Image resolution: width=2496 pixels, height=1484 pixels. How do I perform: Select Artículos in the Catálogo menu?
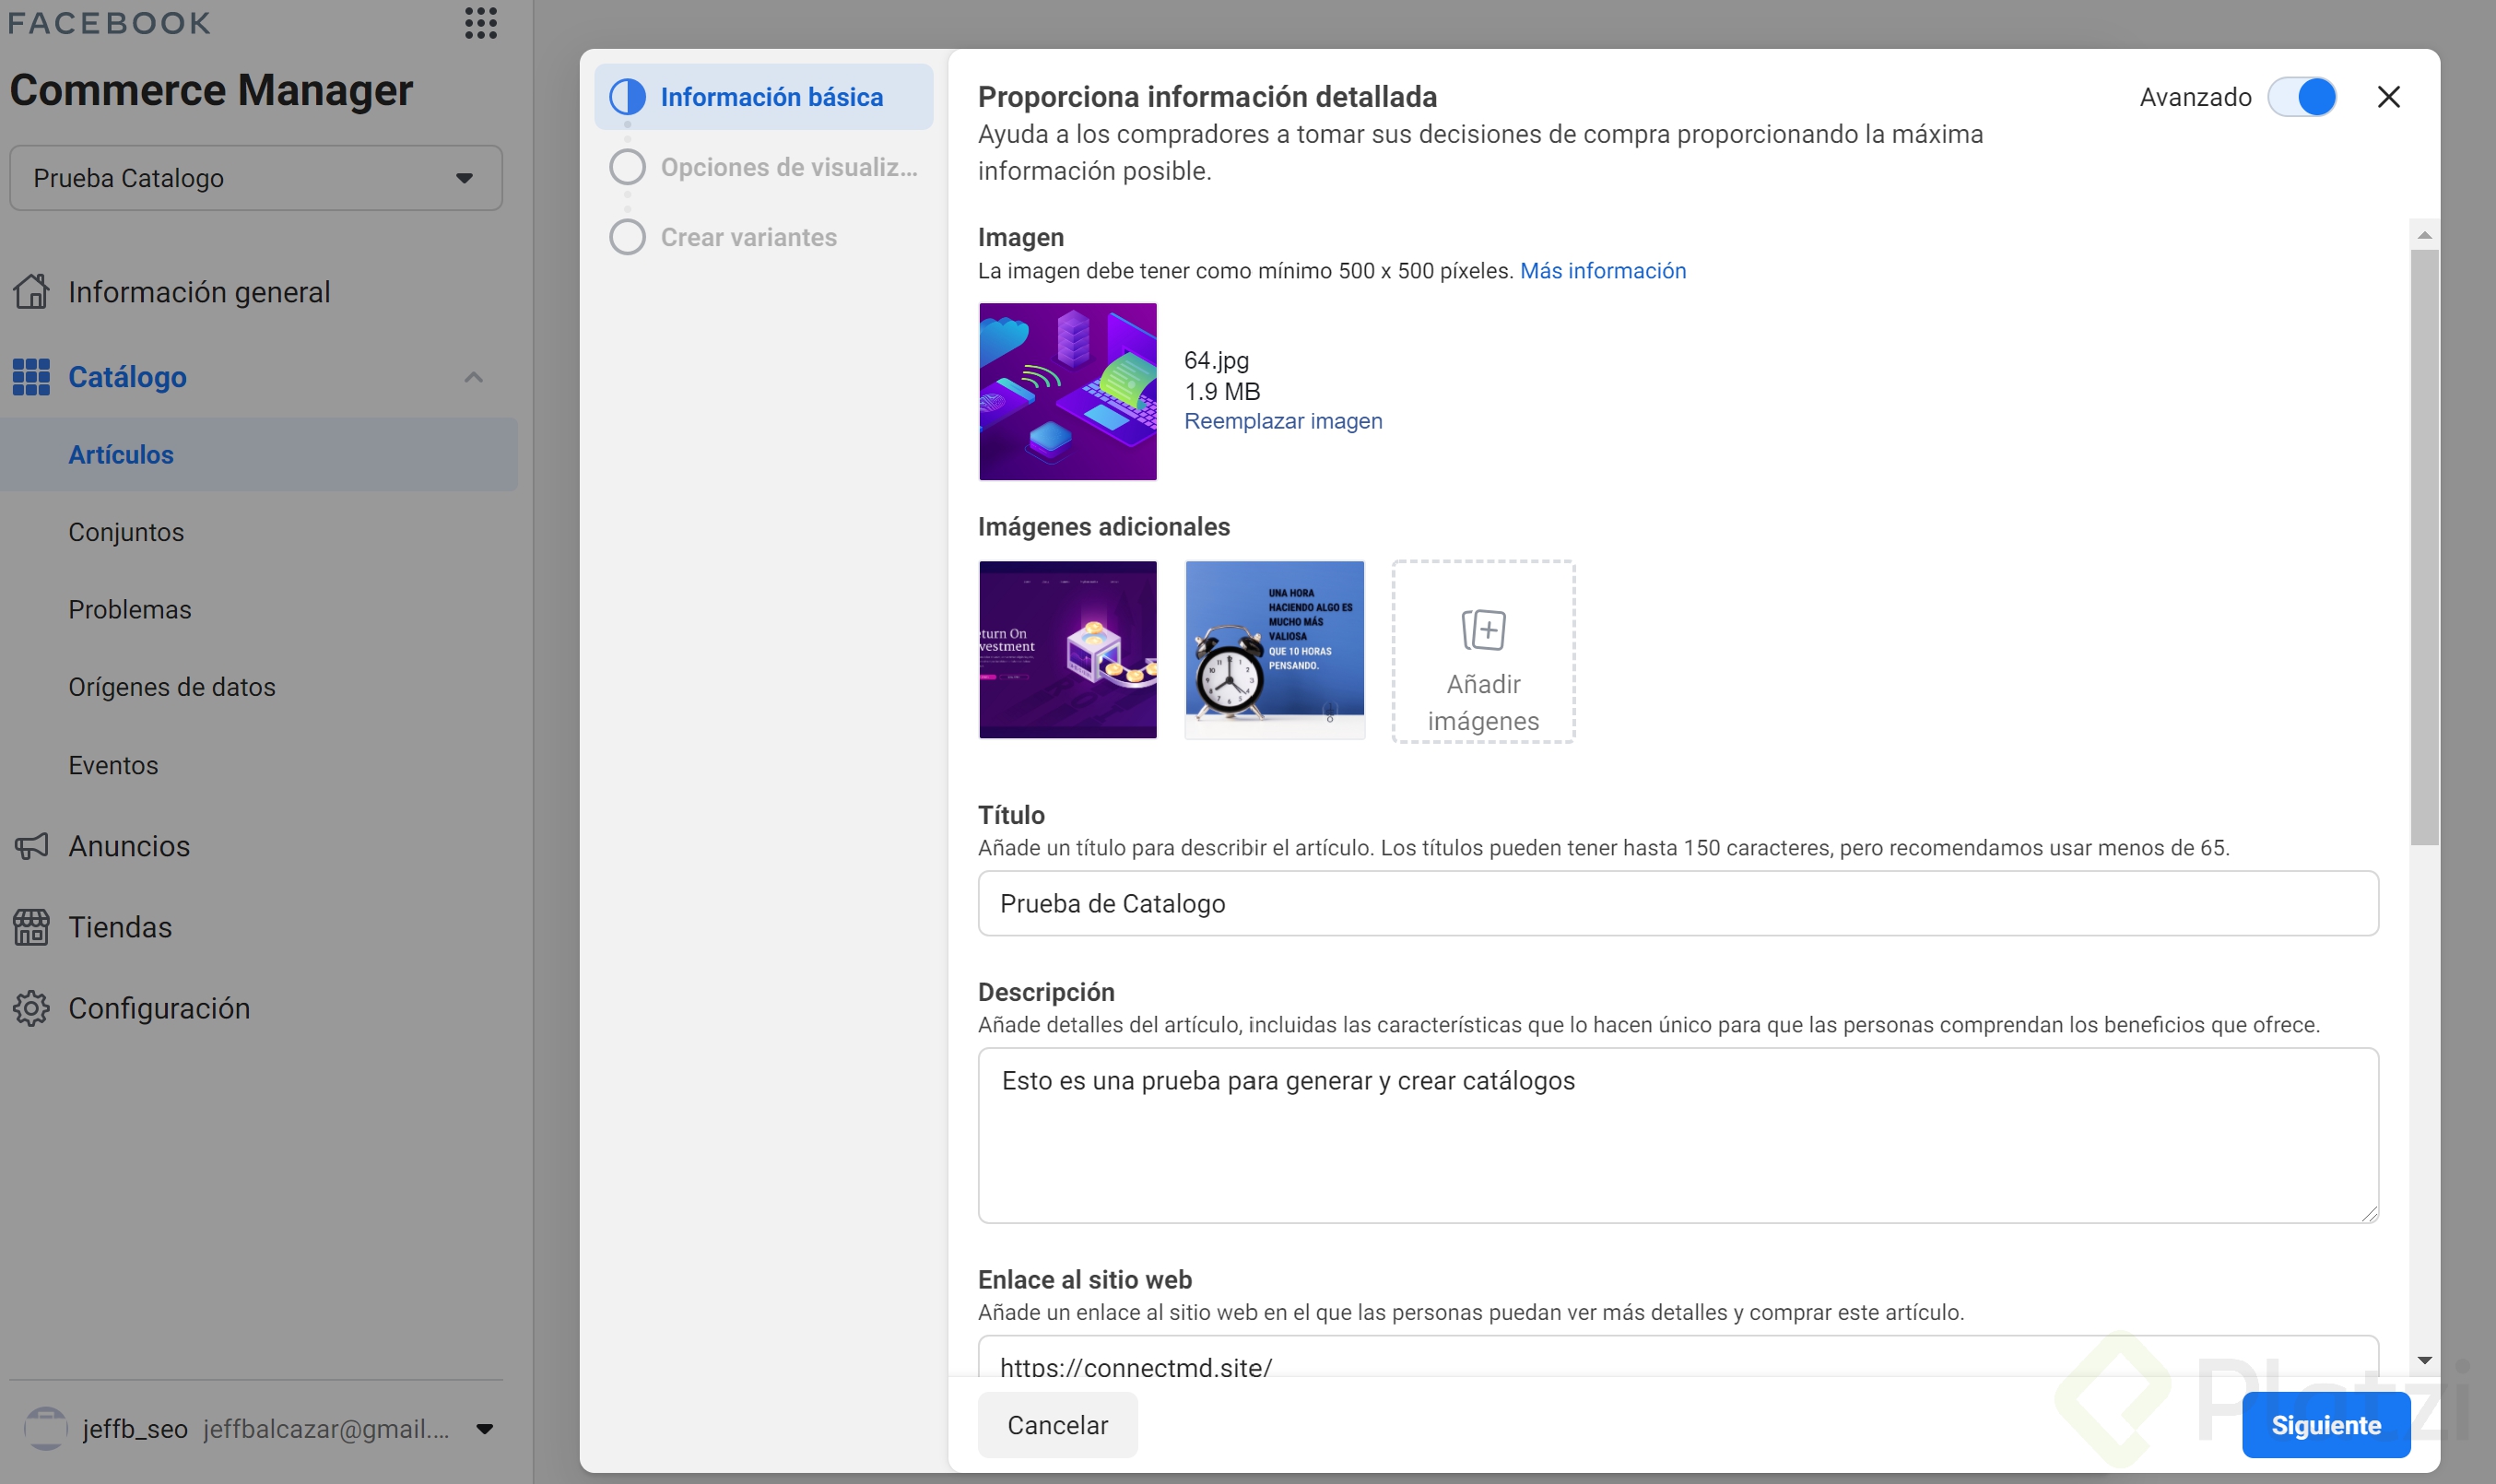pos(259,454)
